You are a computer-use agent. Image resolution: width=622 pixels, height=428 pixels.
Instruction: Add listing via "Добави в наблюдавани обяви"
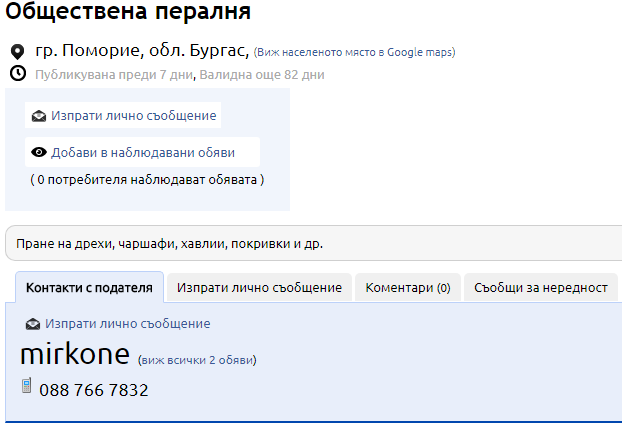pyautogui.click(x=143, y=152)
